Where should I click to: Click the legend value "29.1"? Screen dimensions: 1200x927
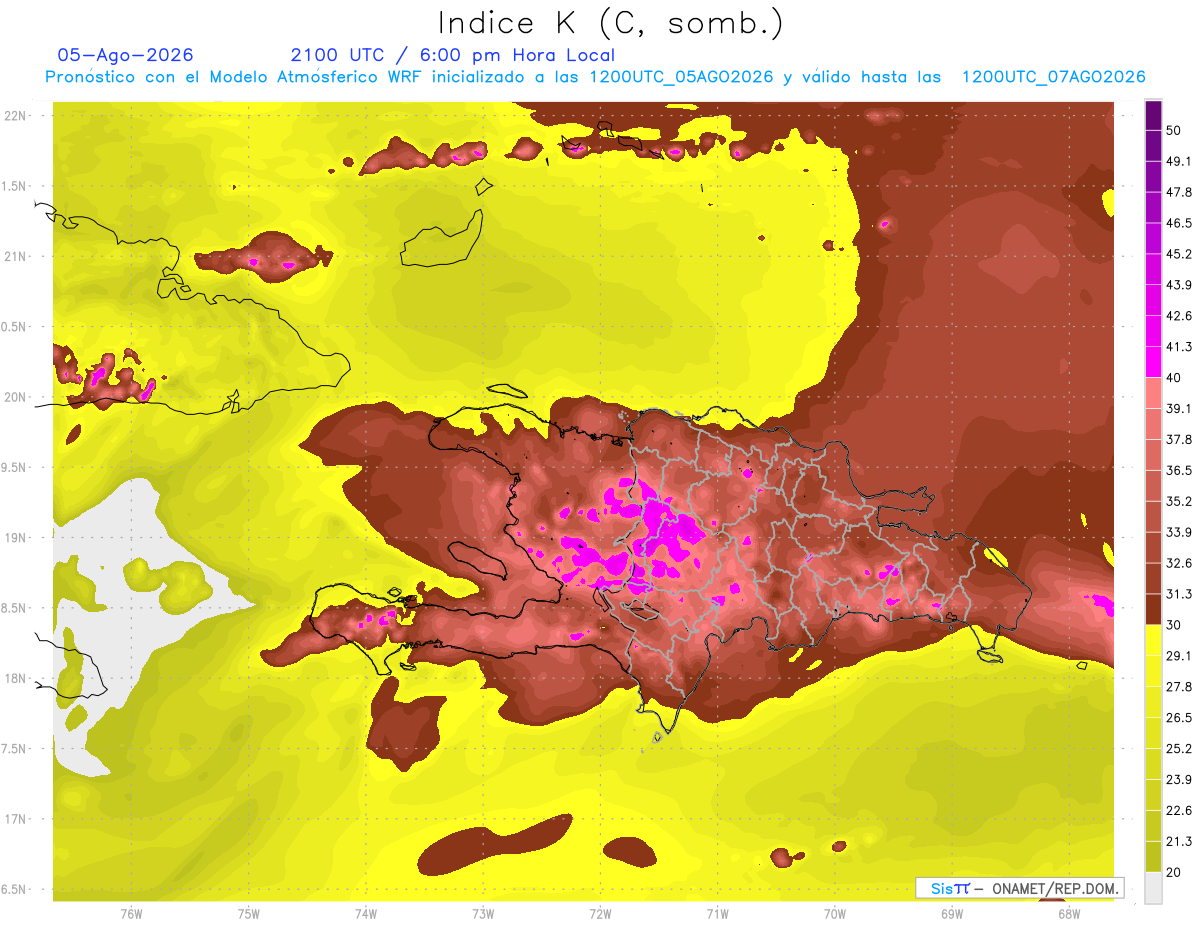click(1178, 656)
